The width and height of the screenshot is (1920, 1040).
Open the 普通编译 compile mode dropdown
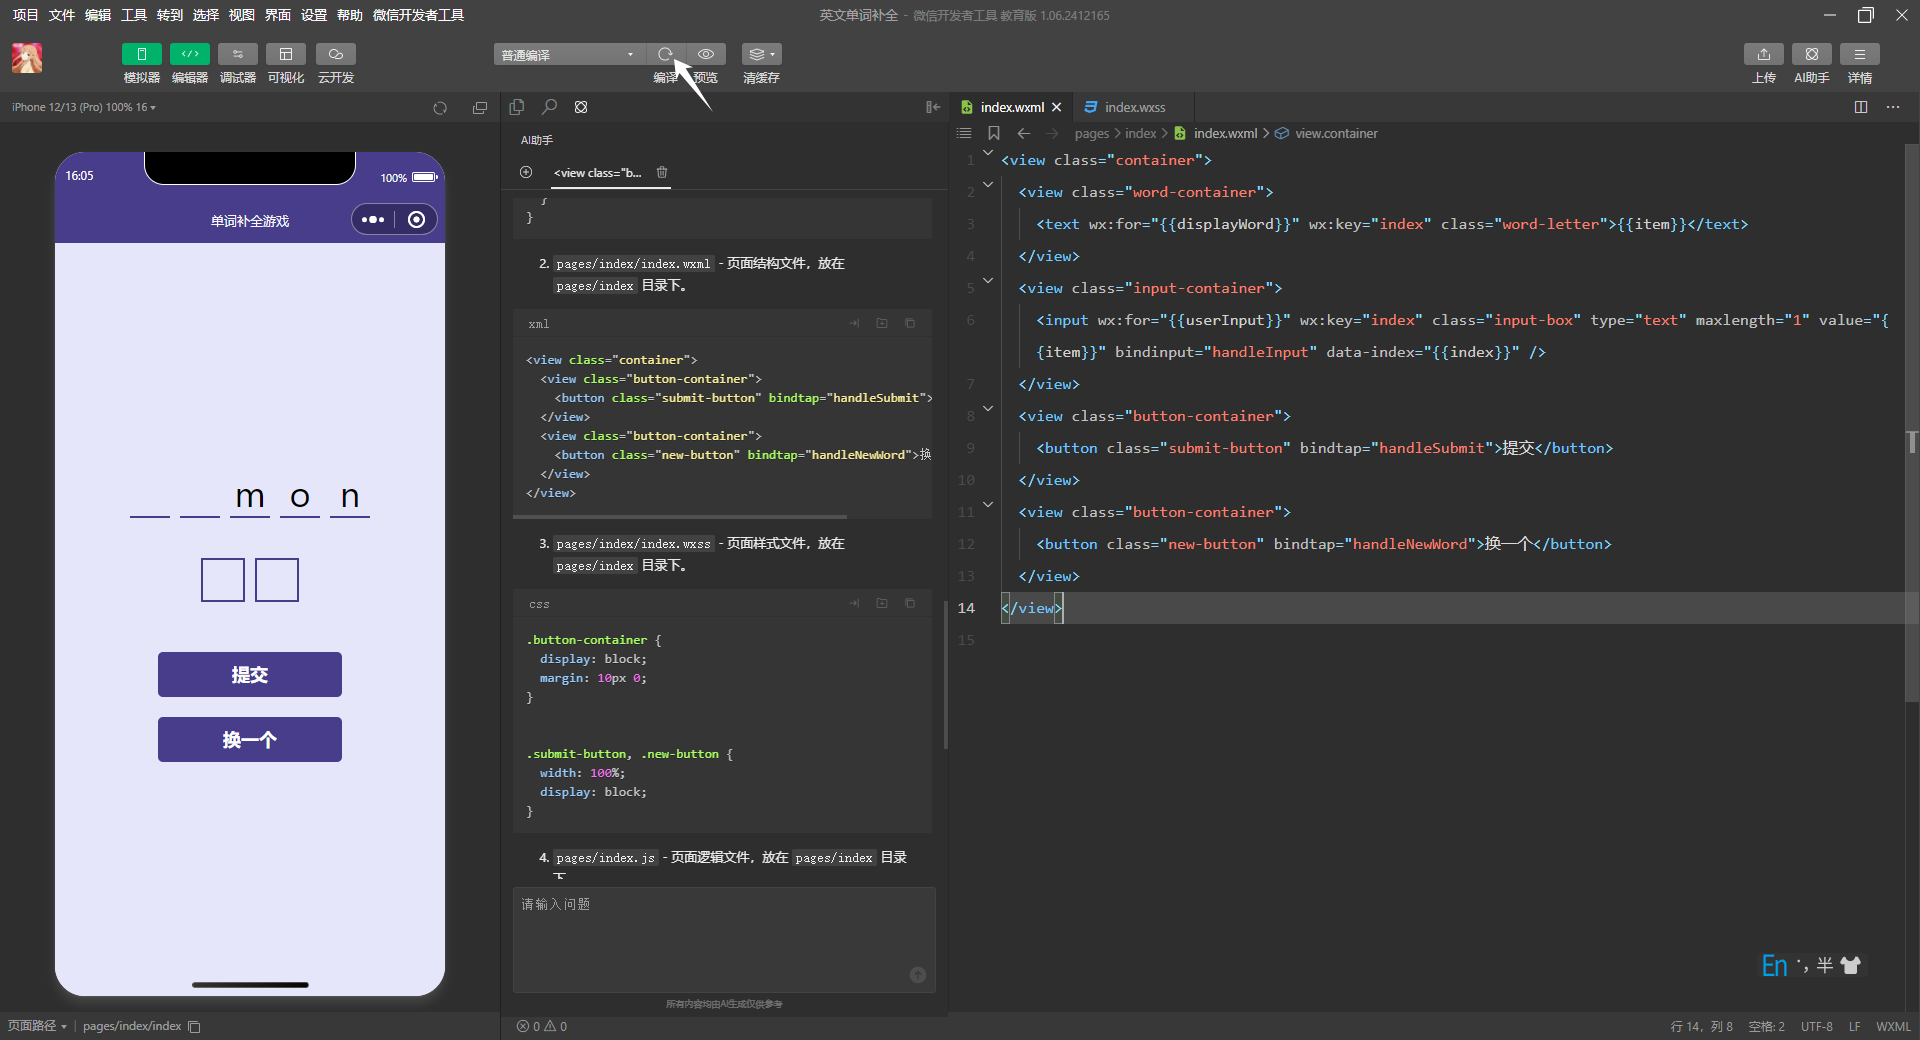(567, 54)
